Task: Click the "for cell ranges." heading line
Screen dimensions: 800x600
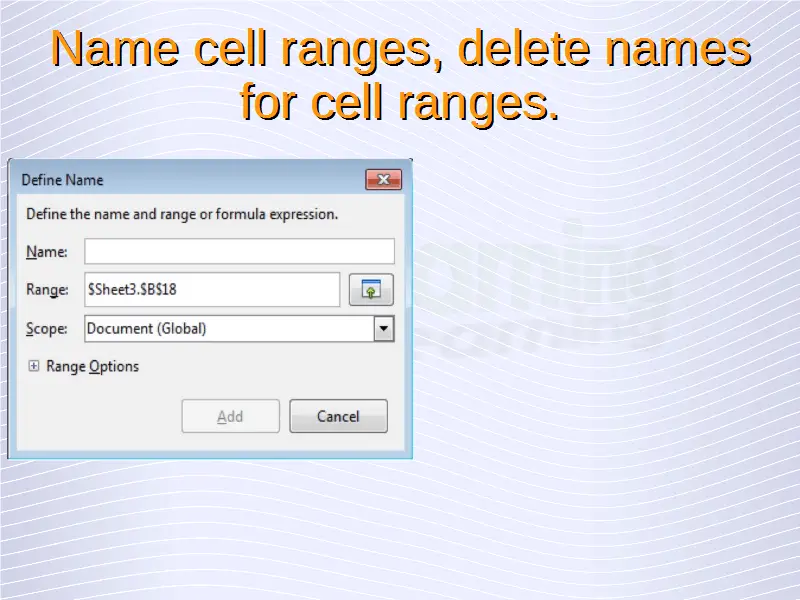Action: (400, 102)
